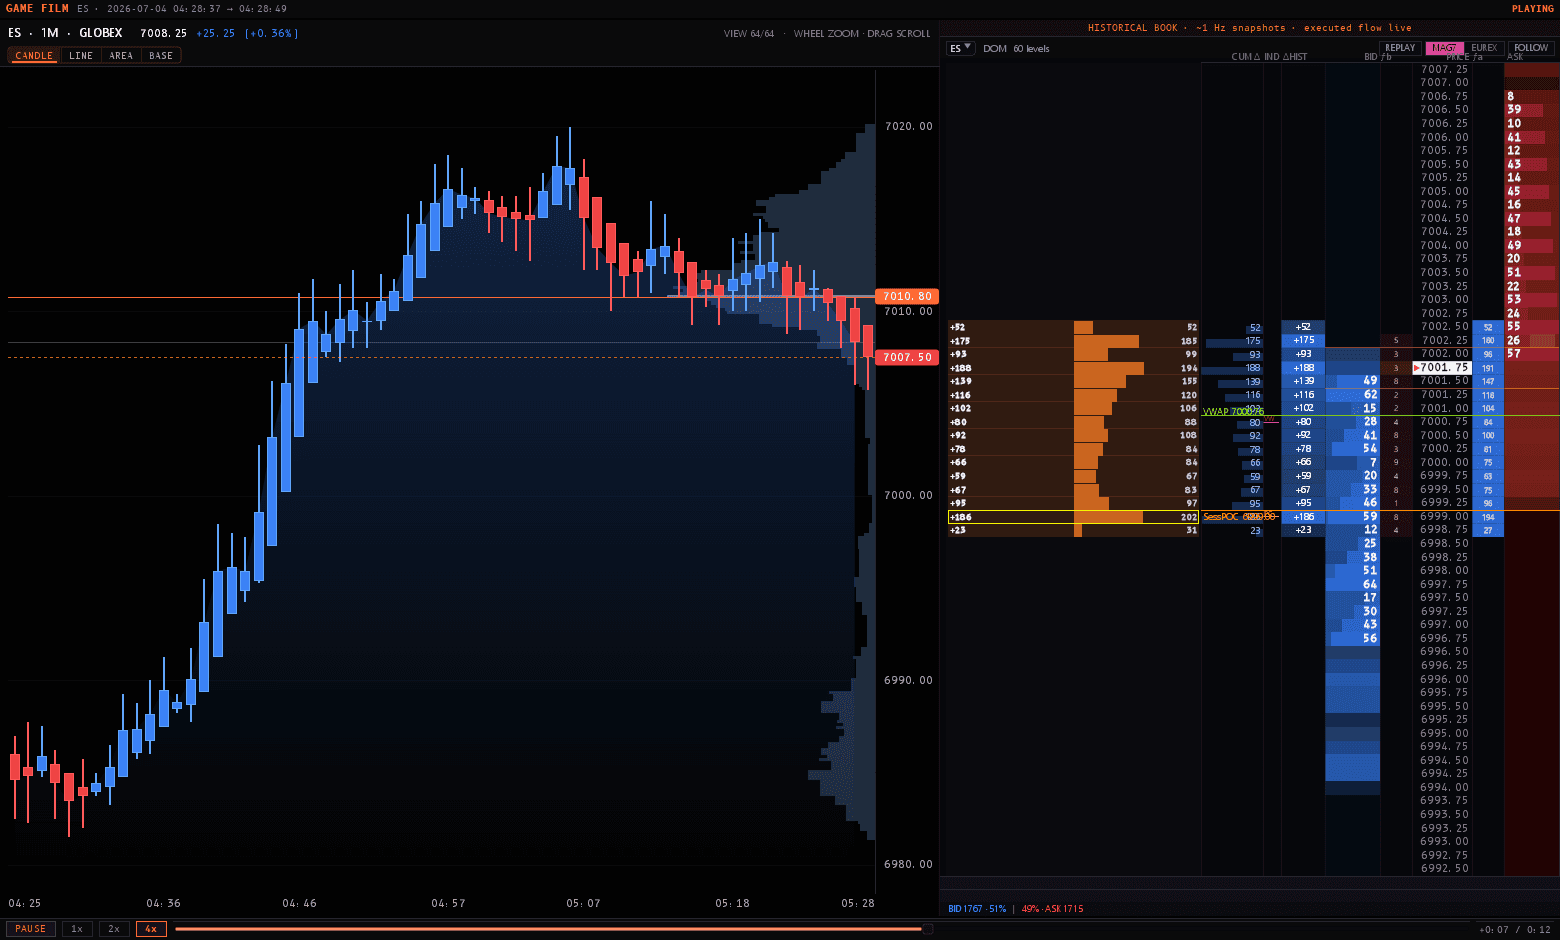Click the 6990.00 price axis label
The height and width of the screenshot is (940, 1560).
click(908, 680)
